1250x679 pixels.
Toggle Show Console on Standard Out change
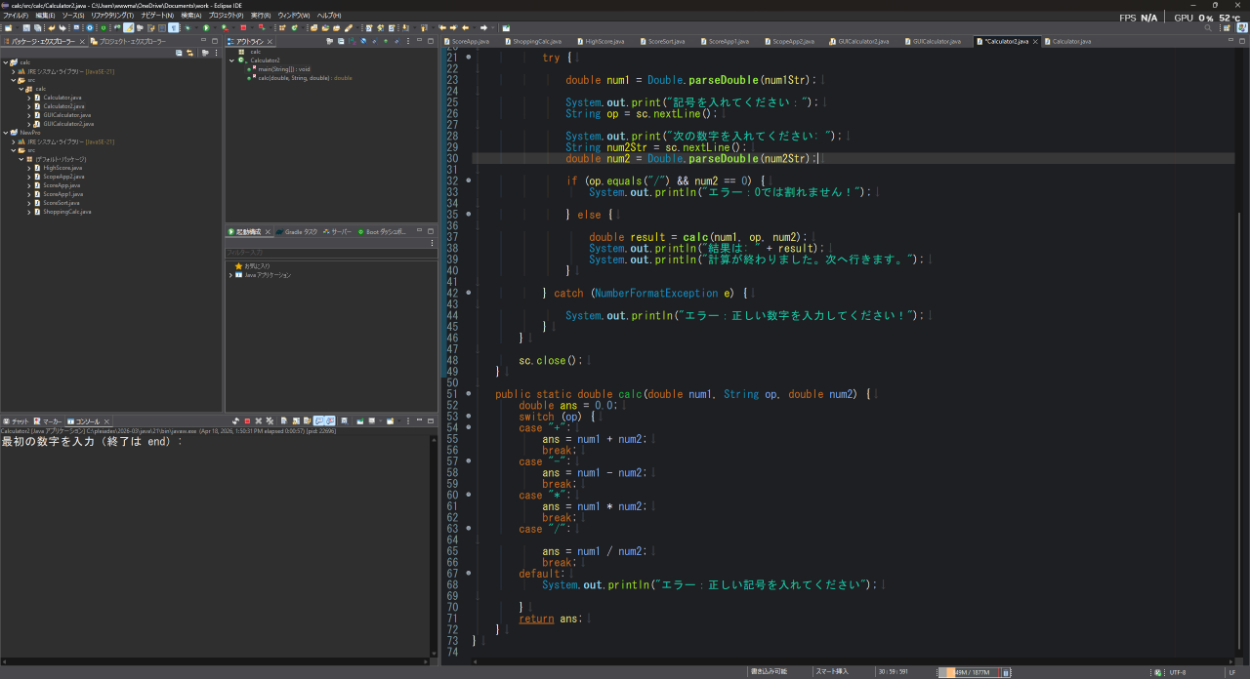(x=319, y=421)
